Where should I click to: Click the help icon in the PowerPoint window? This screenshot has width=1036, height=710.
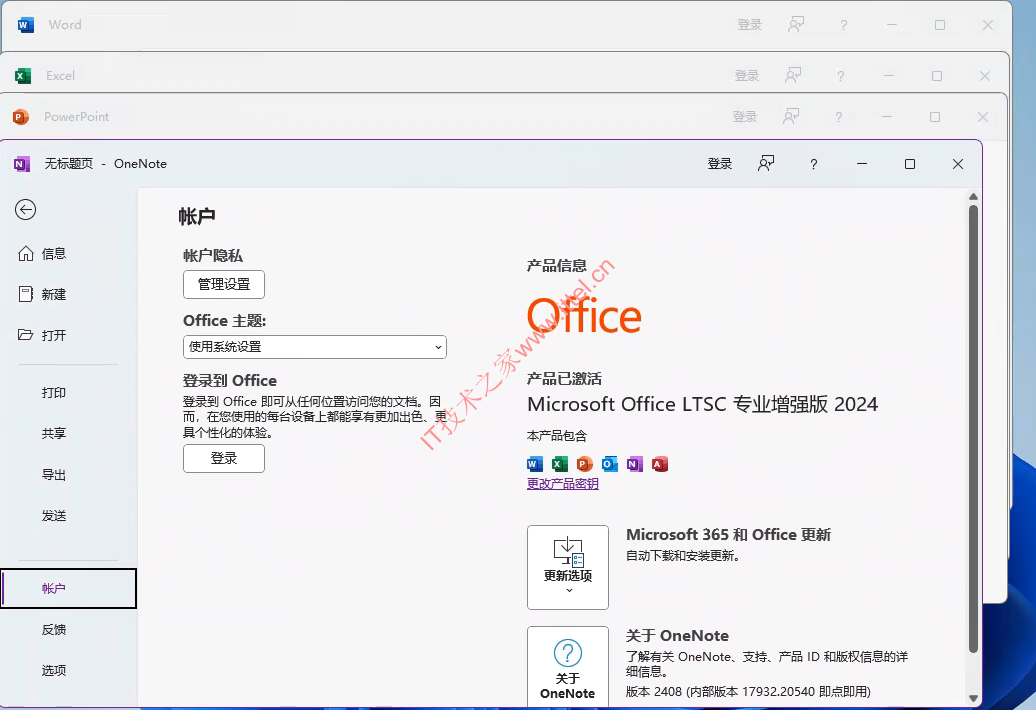pos(838,117)
